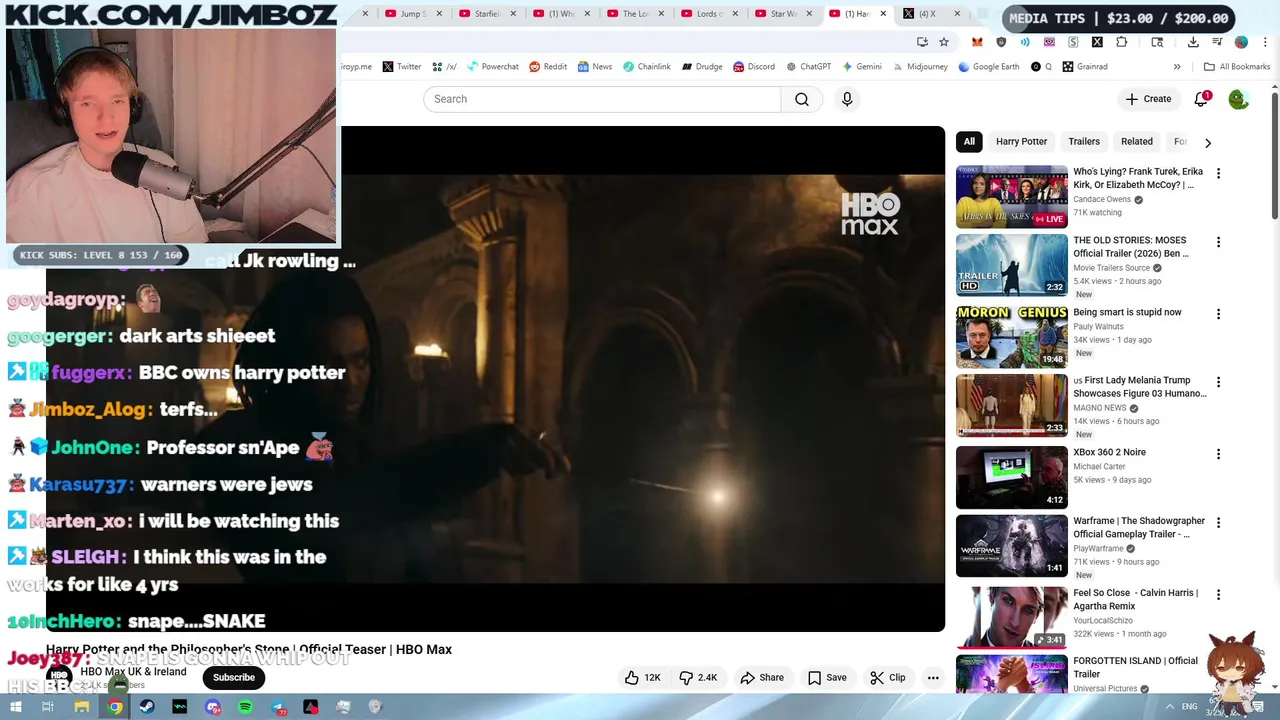Screen dimensions: 1280x720
Task: Open Chrome from the taskbar
Action: click(x=115, y=707)
